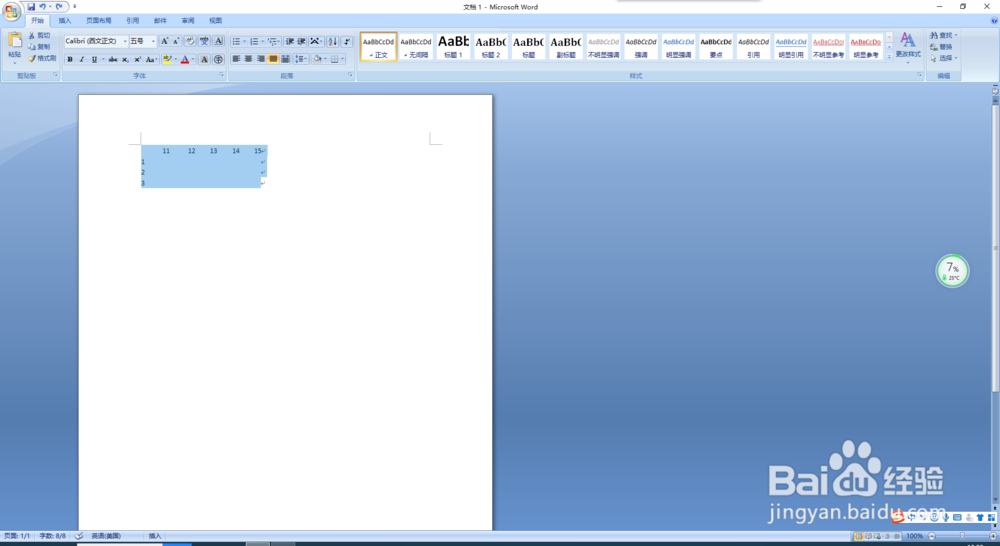The width and height of the screenshot is (1000, 546).
Task: Open text highlight color picker
Action: [x=176, y=59]
